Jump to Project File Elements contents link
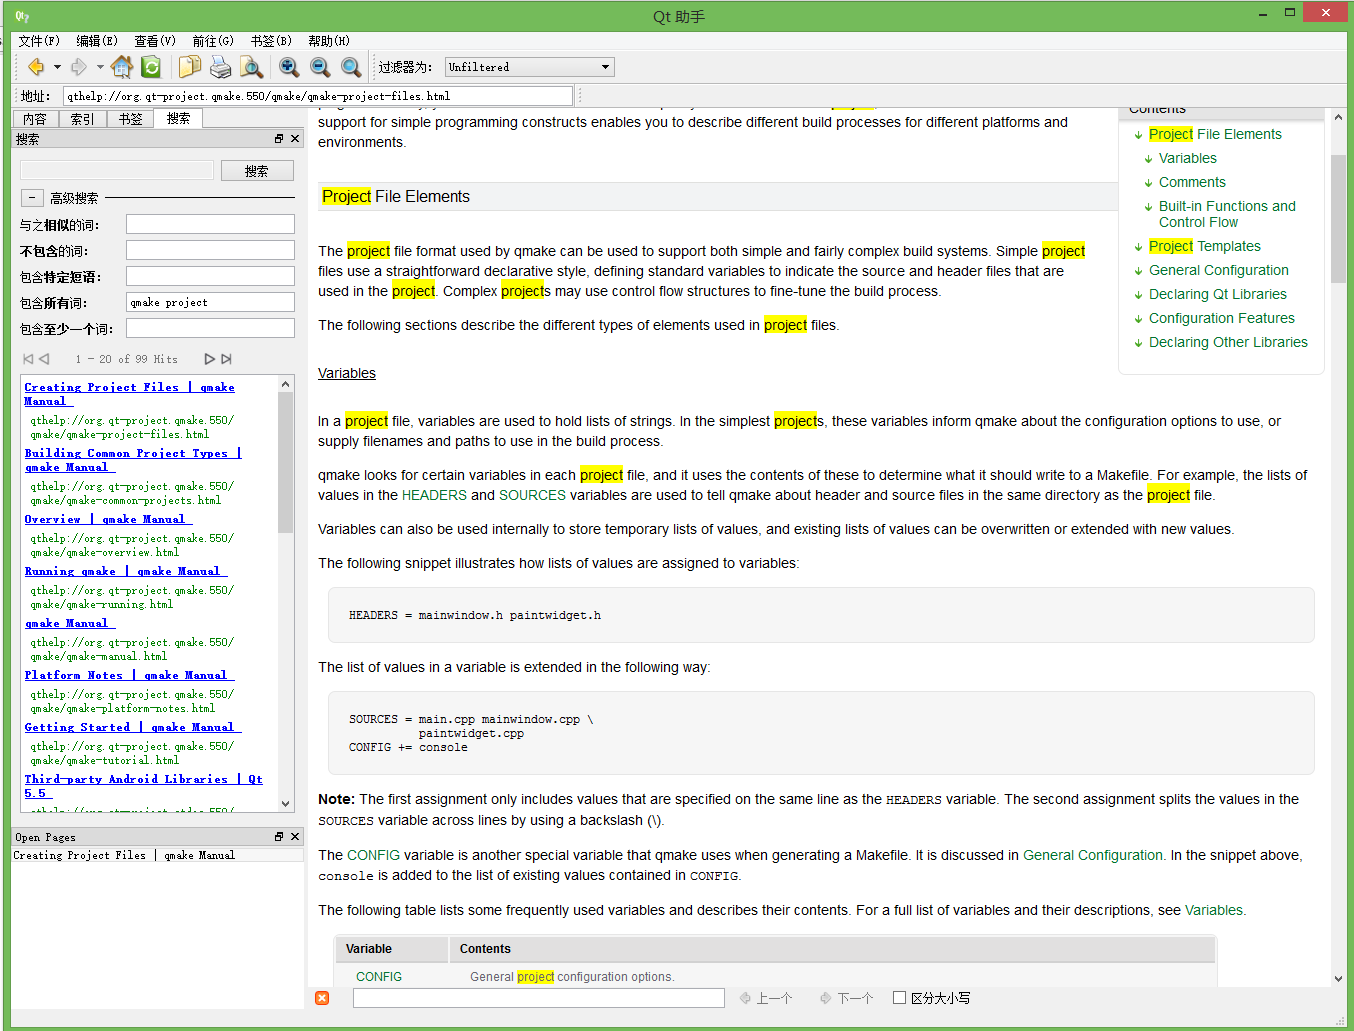This screenshot has height=1031, width=1354. click(x=1215, y=134)
